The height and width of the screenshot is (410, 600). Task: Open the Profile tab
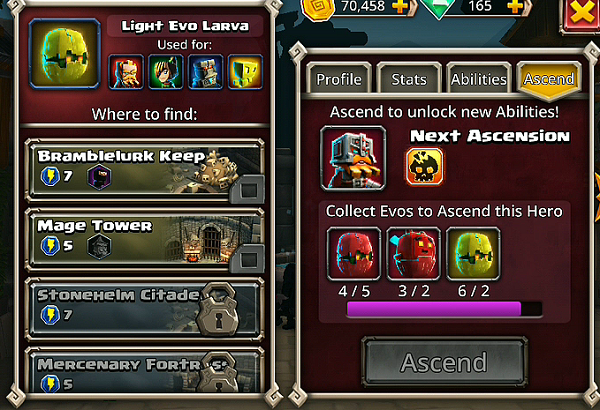tap(339, 79)
